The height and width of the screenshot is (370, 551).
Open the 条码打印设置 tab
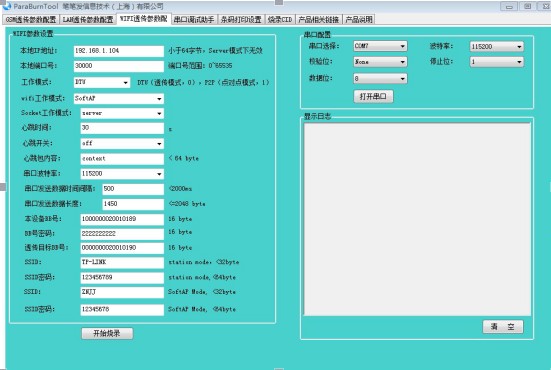click(x=241, y=19)
